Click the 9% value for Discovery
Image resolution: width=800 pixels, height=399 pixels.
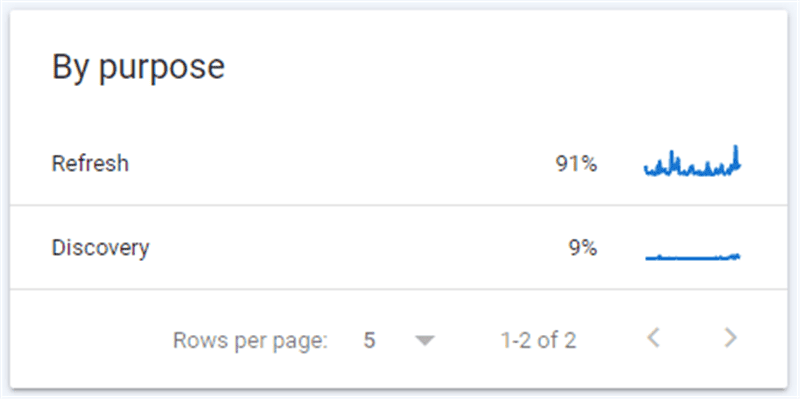coord(583,248)
